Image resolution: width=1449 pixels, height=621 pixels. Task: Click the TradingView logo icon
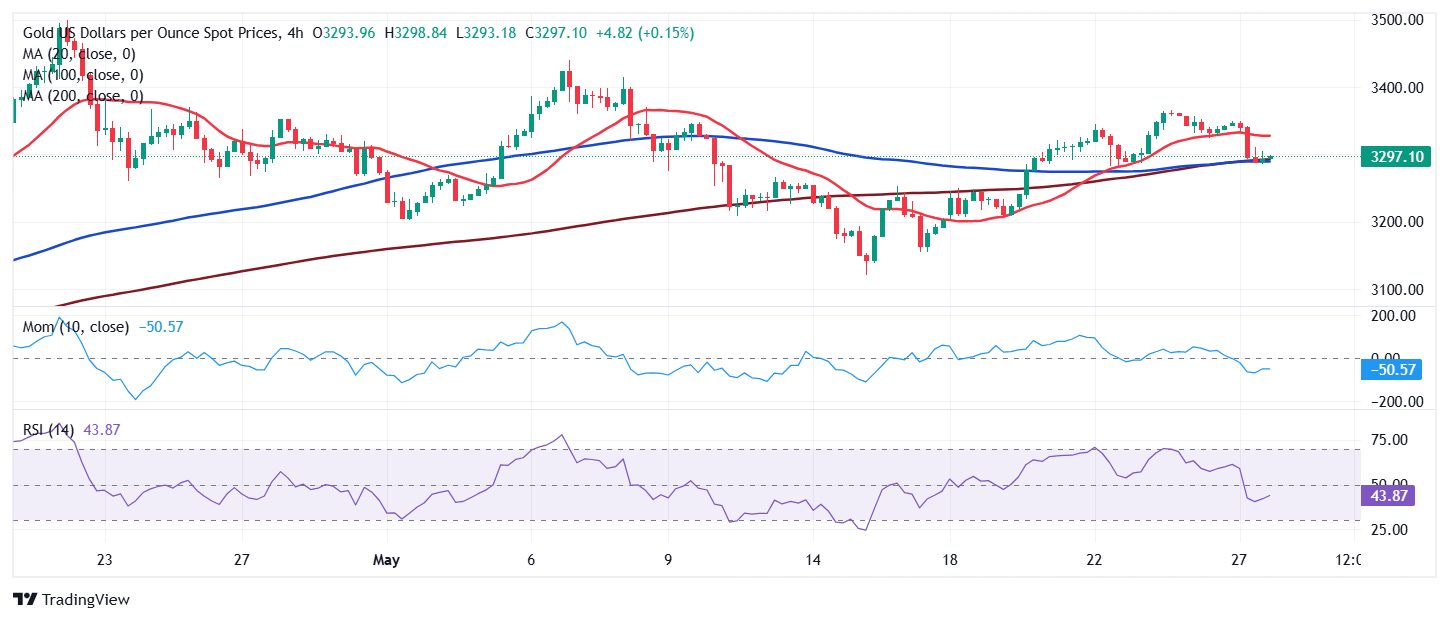(25, 600)
